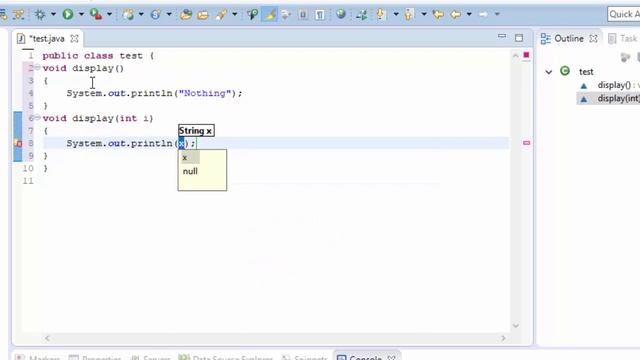
Task: Close the test.java editor tab
Action: tap(74, 39)
